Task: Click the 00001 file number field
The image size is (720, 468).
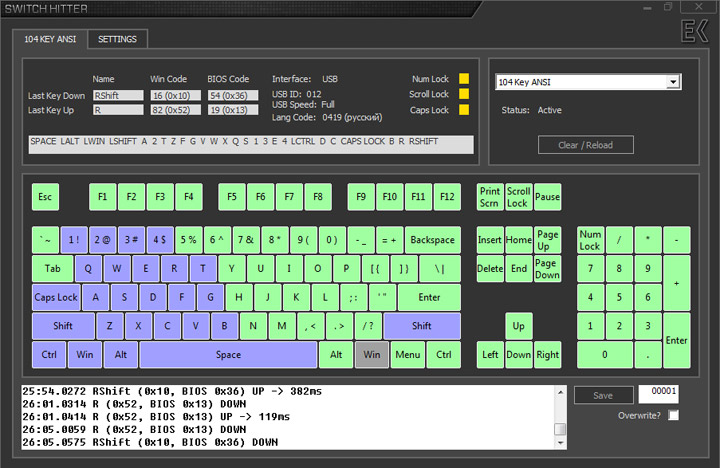Action: [658, 394]
